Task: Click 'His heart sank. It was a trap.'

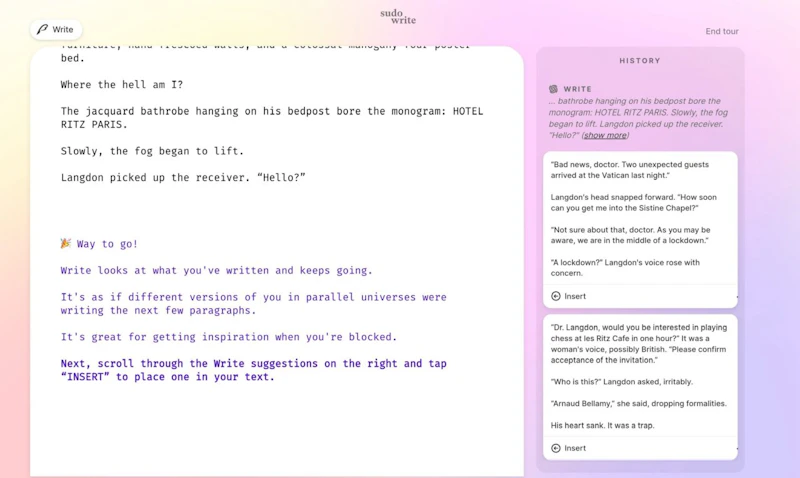Action: [602, 425]
